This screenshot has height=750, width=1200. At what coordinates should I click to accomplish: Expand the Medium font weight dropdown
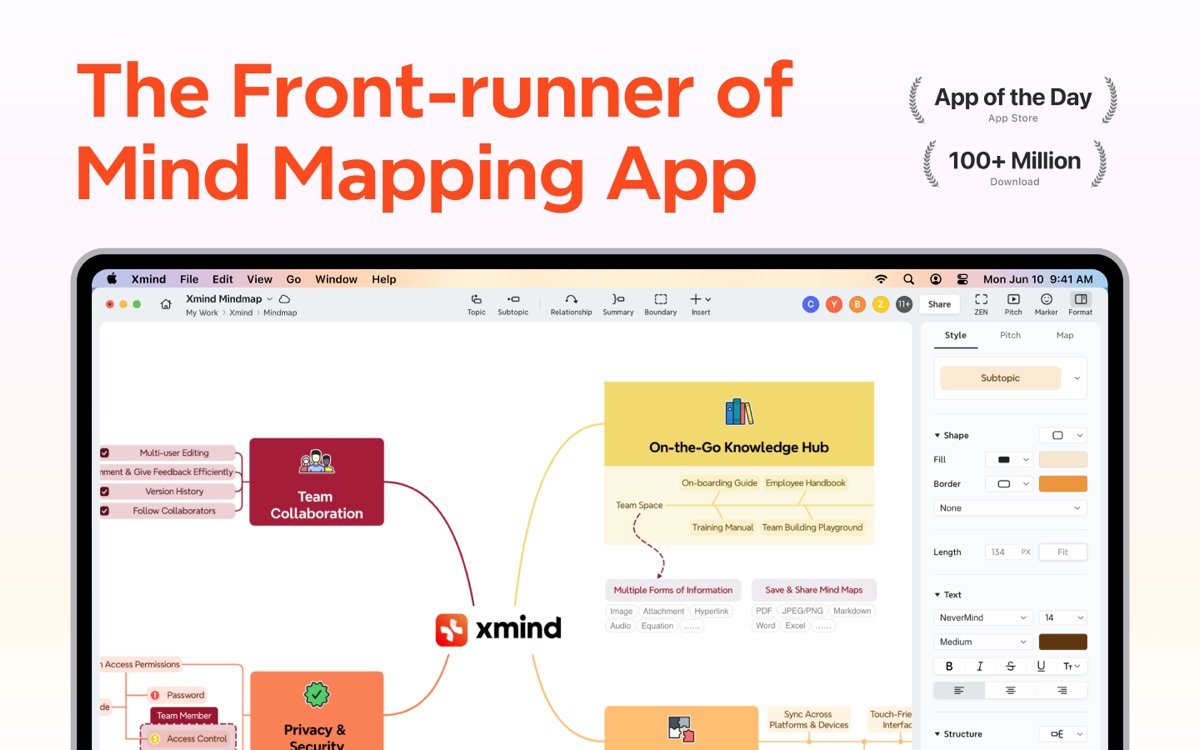pos(982,642)
